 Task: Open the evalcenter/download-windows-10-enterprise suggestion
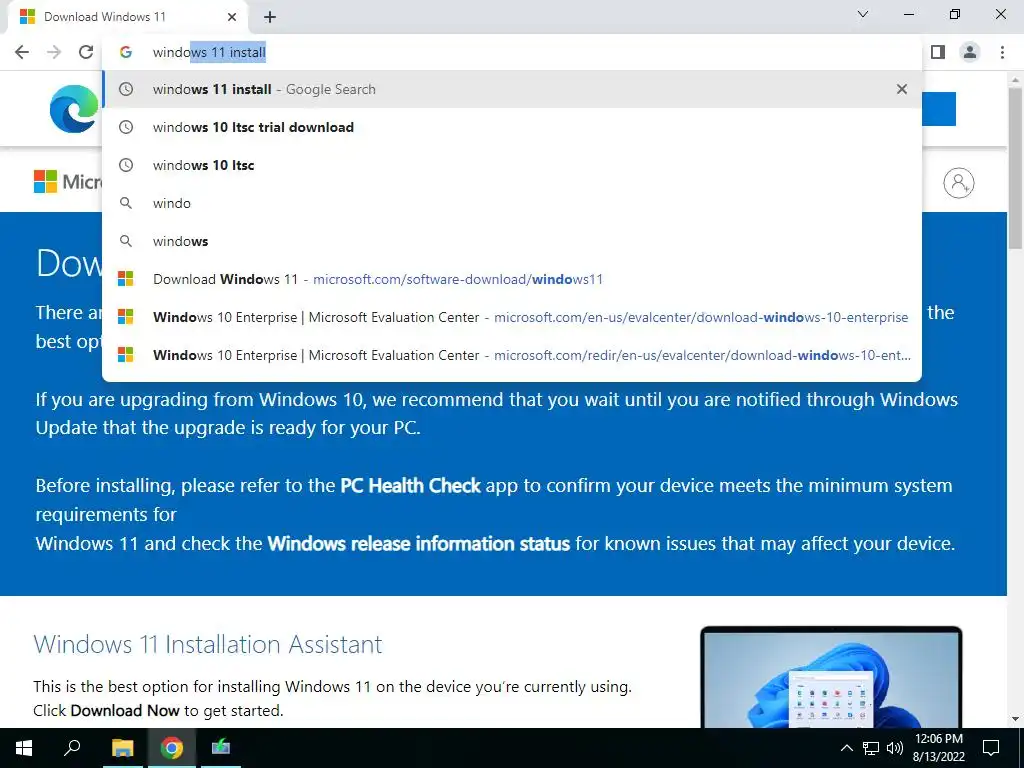coord(512,317)
